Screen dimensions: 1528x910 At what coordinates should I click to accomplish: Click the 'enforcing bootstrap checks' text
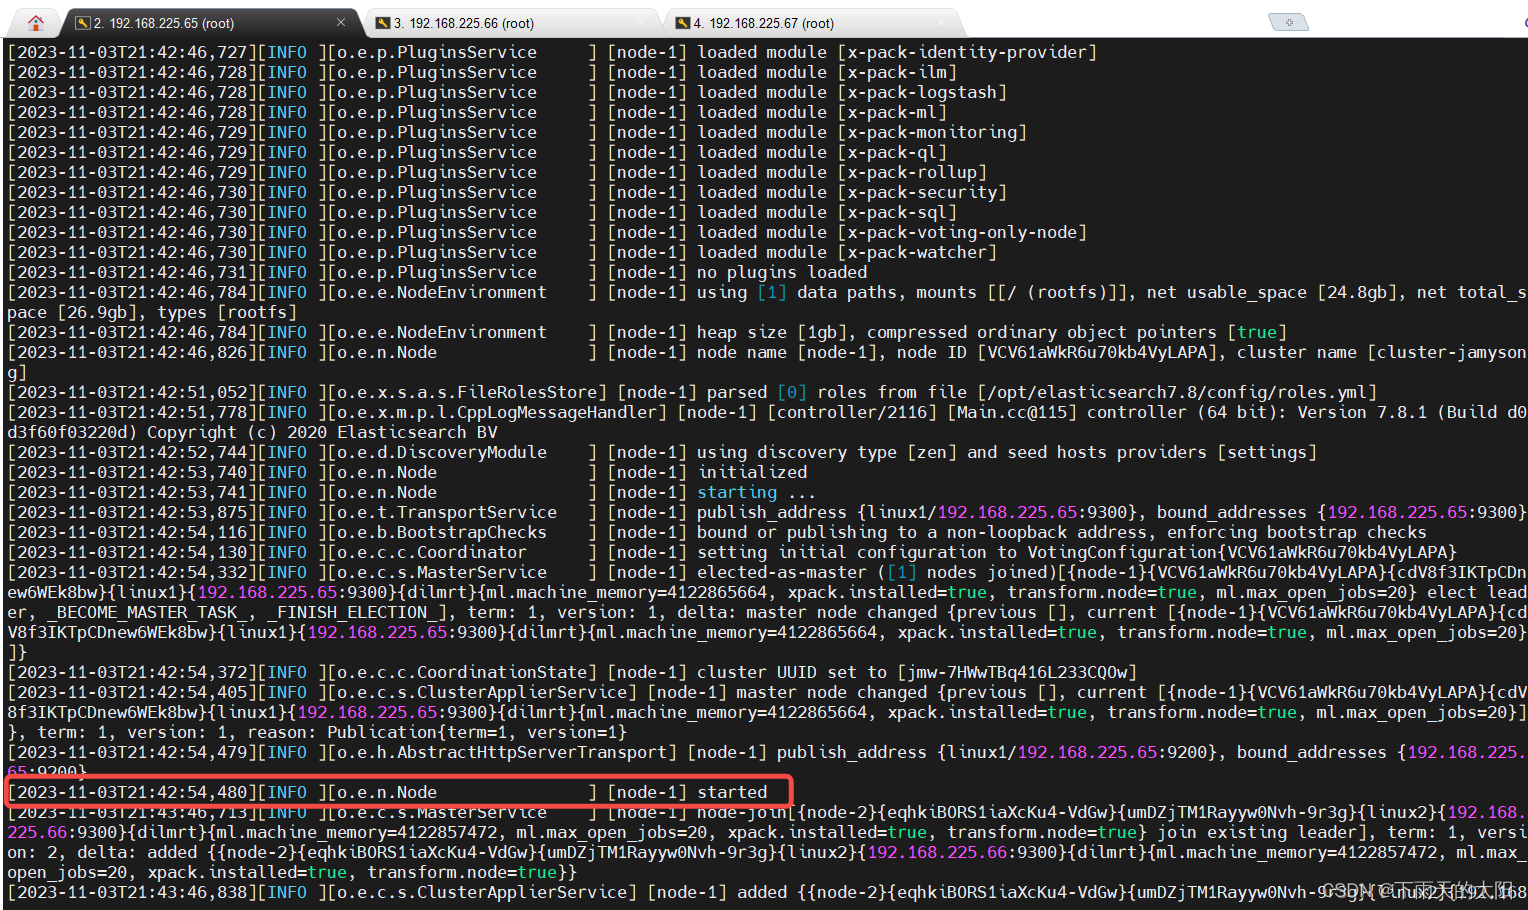1297,532
